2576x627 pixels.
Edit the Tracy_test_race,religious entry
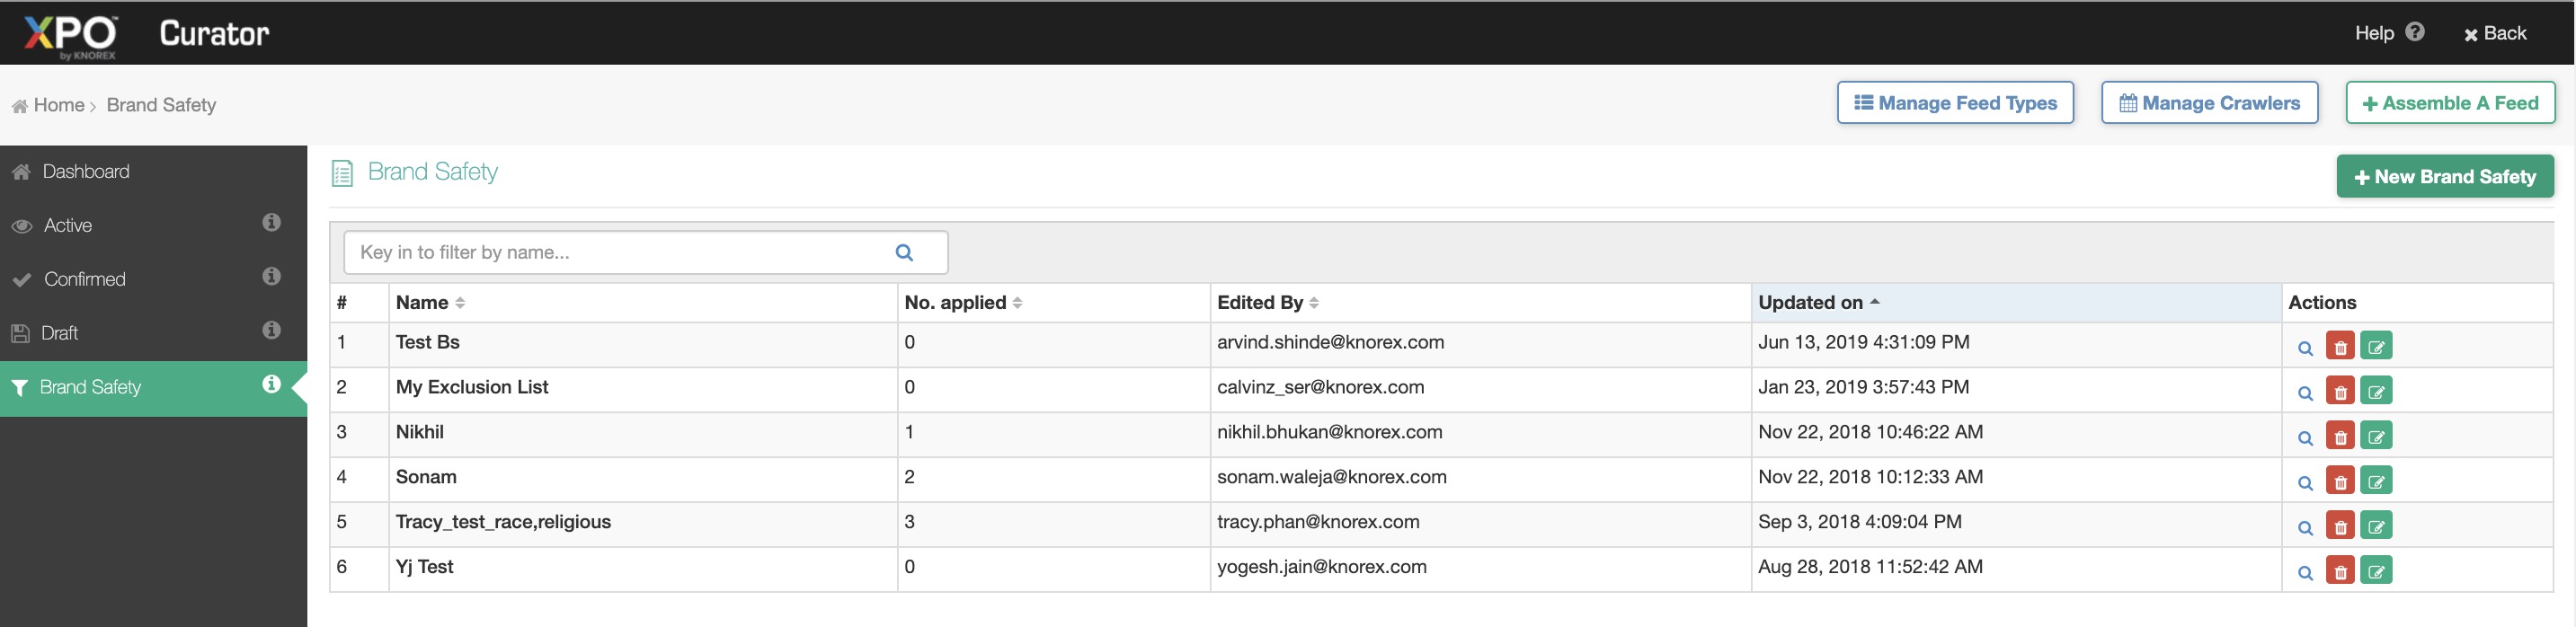coord(2376,527)
